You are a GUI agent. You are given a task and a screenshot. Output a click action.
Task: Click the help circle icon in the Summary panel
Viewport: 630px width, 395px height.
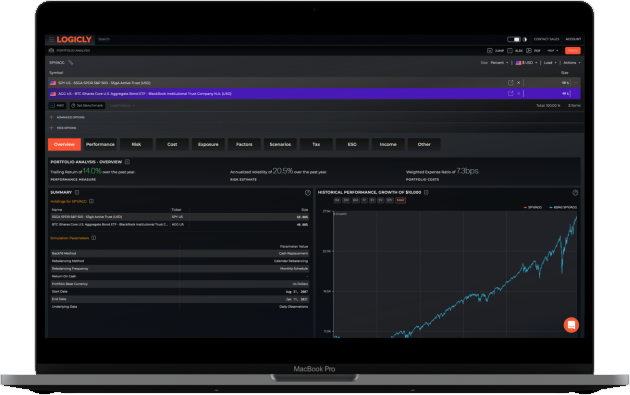click(308, 193)
